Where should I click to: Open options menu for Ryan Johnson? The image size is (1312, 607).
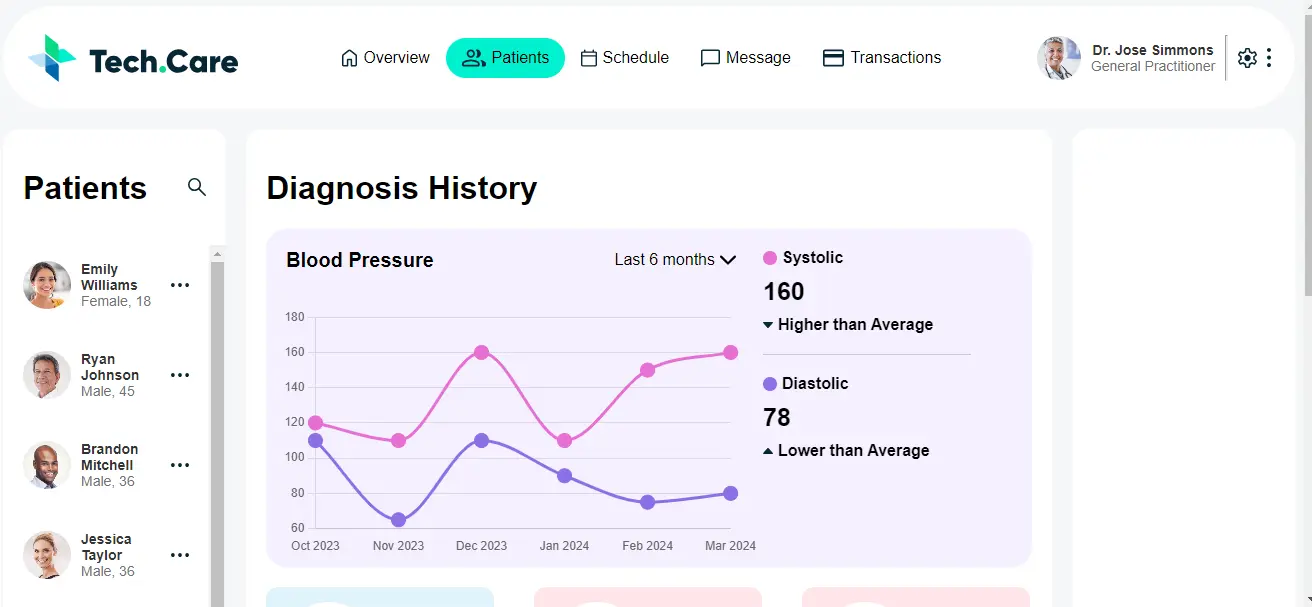pyautogui.click(x=180, y=375)
